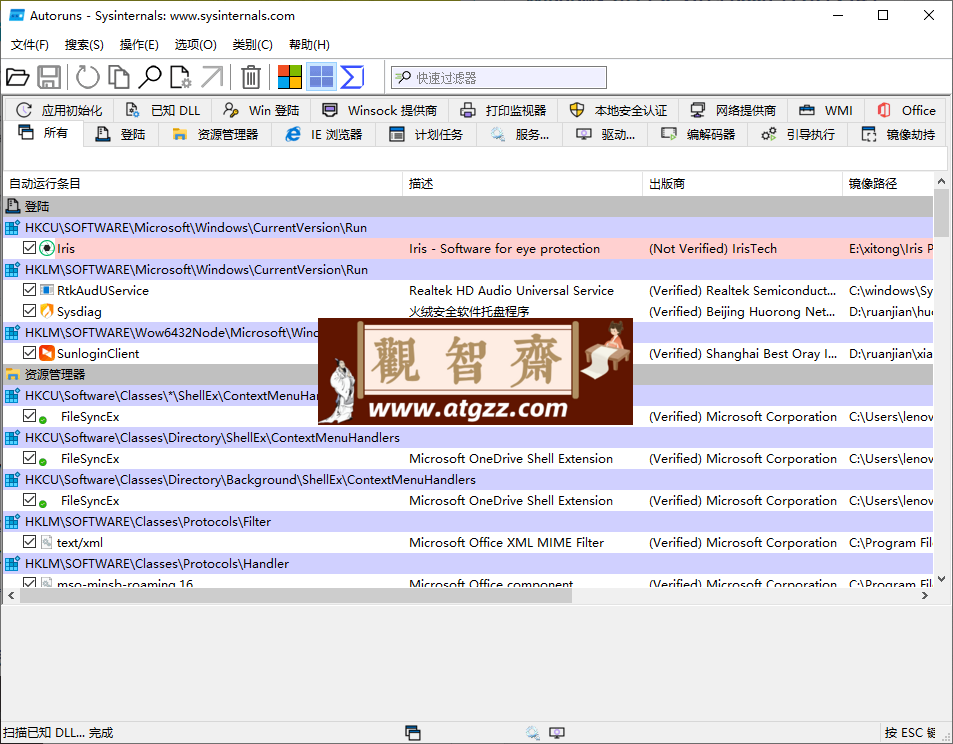Click the horizontal scrollbar right arrow
The image size is (953, 744).
925,596
